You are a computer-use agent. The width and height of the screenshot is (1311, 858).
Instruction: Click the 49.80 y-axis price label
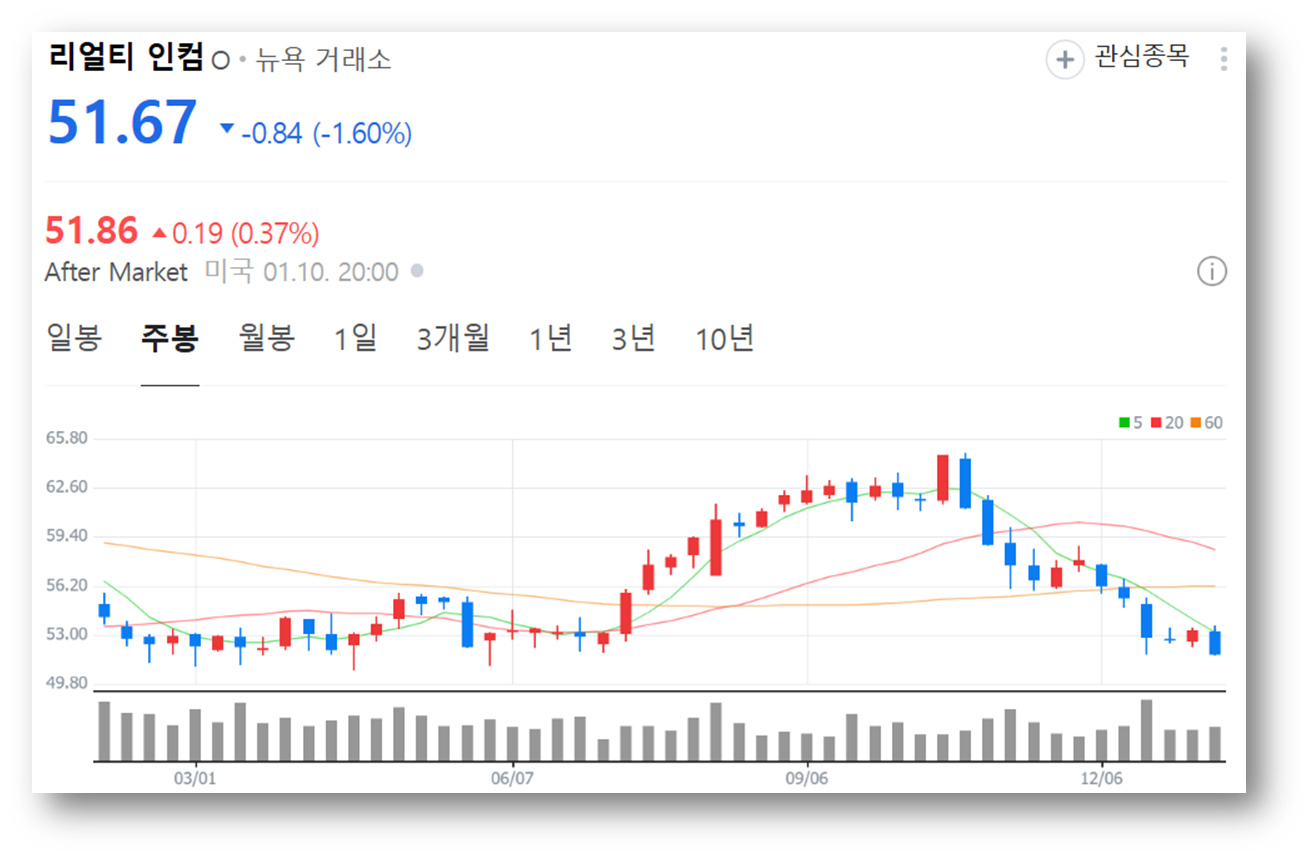[x=67, y=683]
